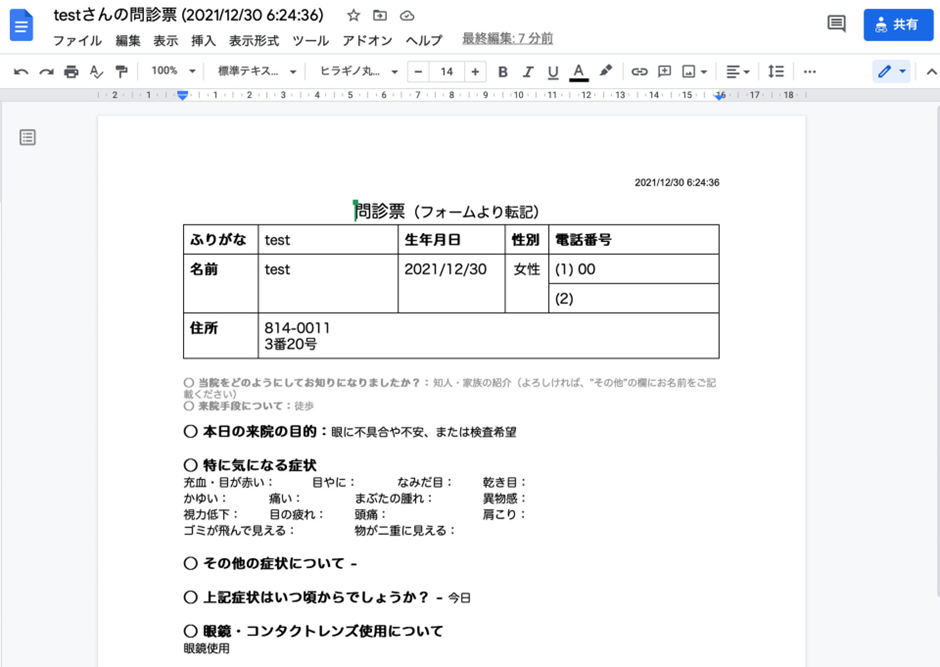Click 共有 share button
940x667 pixels.
click(898, 25)
